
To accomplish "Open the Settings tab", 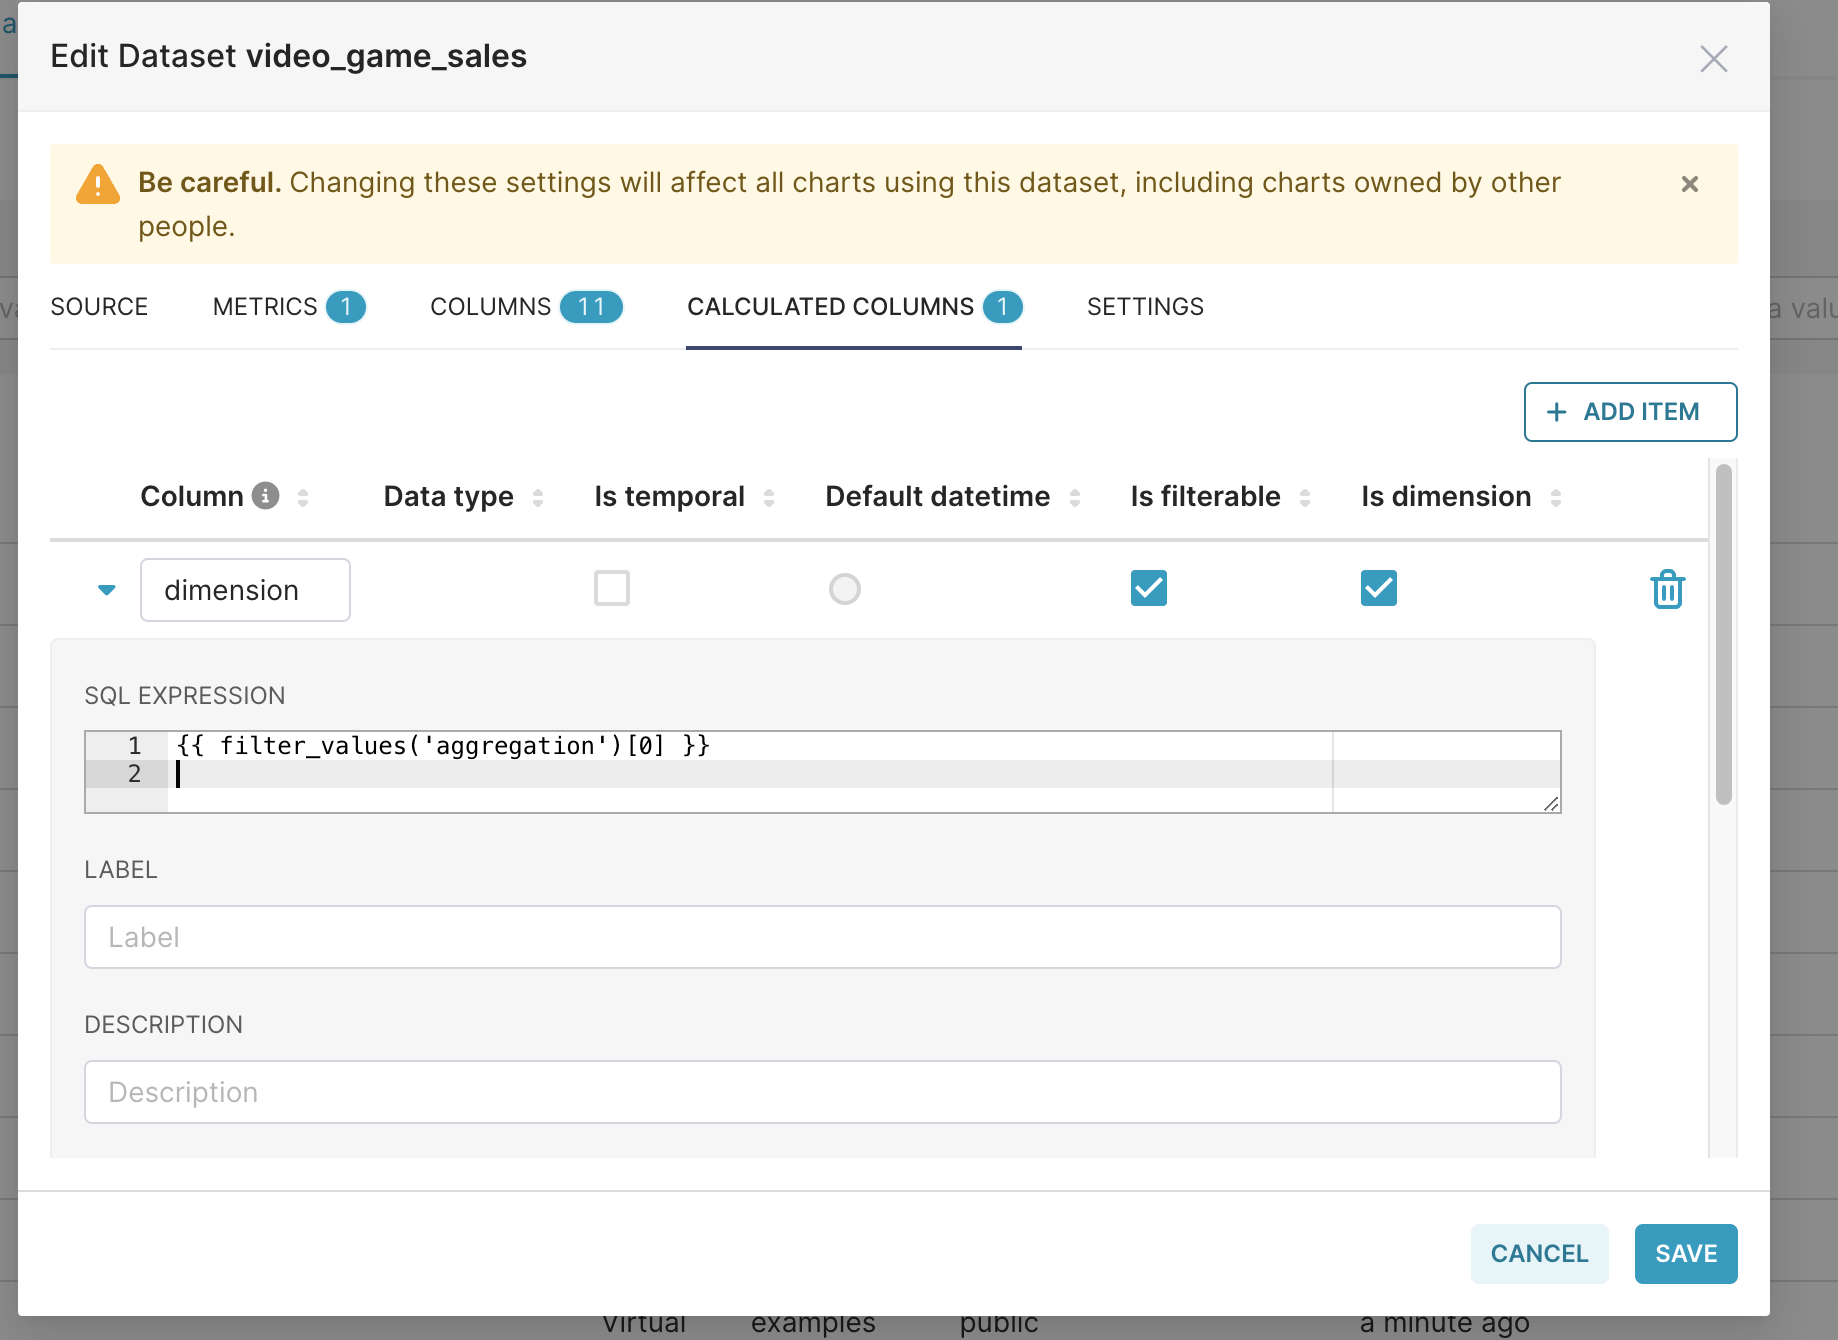I will click(x=1145, y=307).
